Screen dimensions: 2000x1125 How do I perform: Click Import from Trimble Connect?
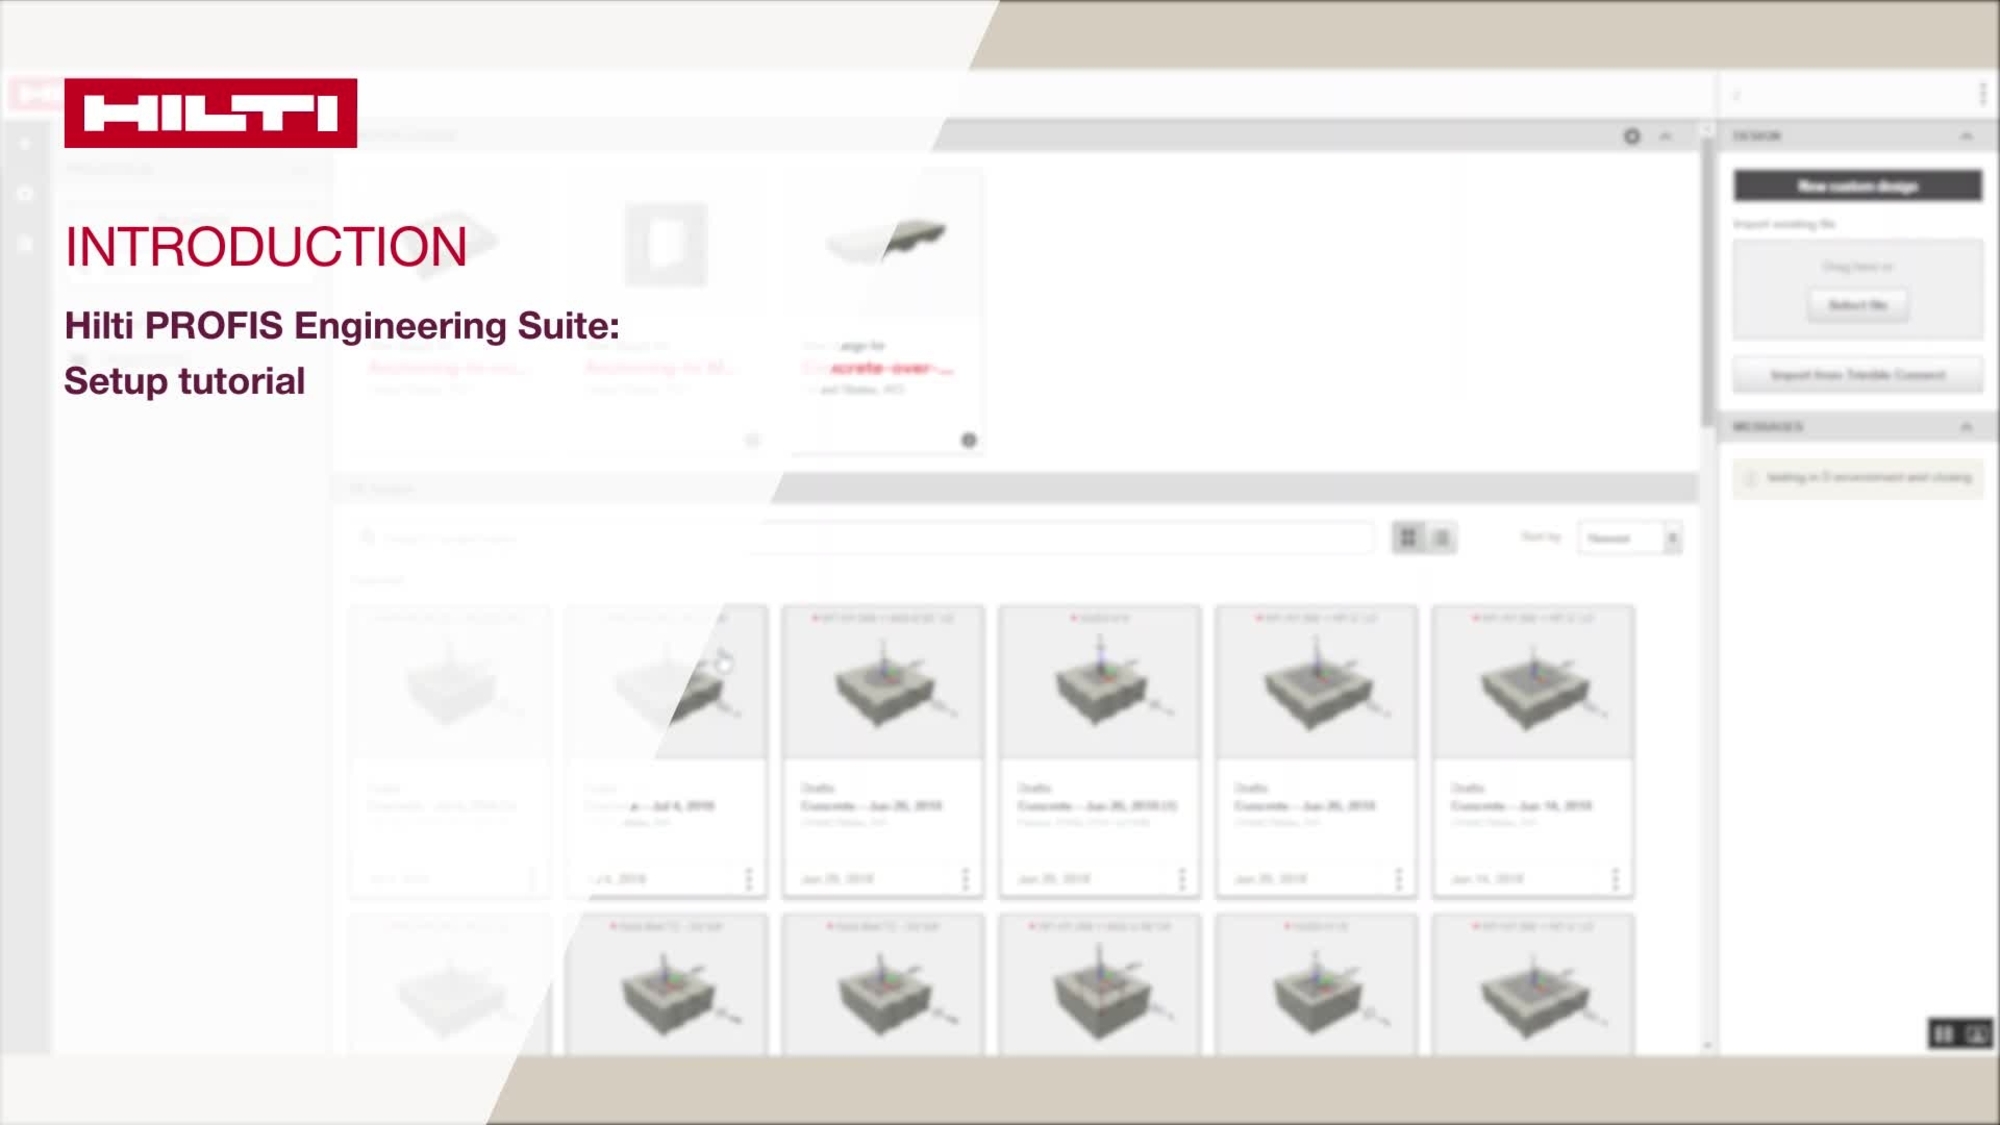(1858, 375)
